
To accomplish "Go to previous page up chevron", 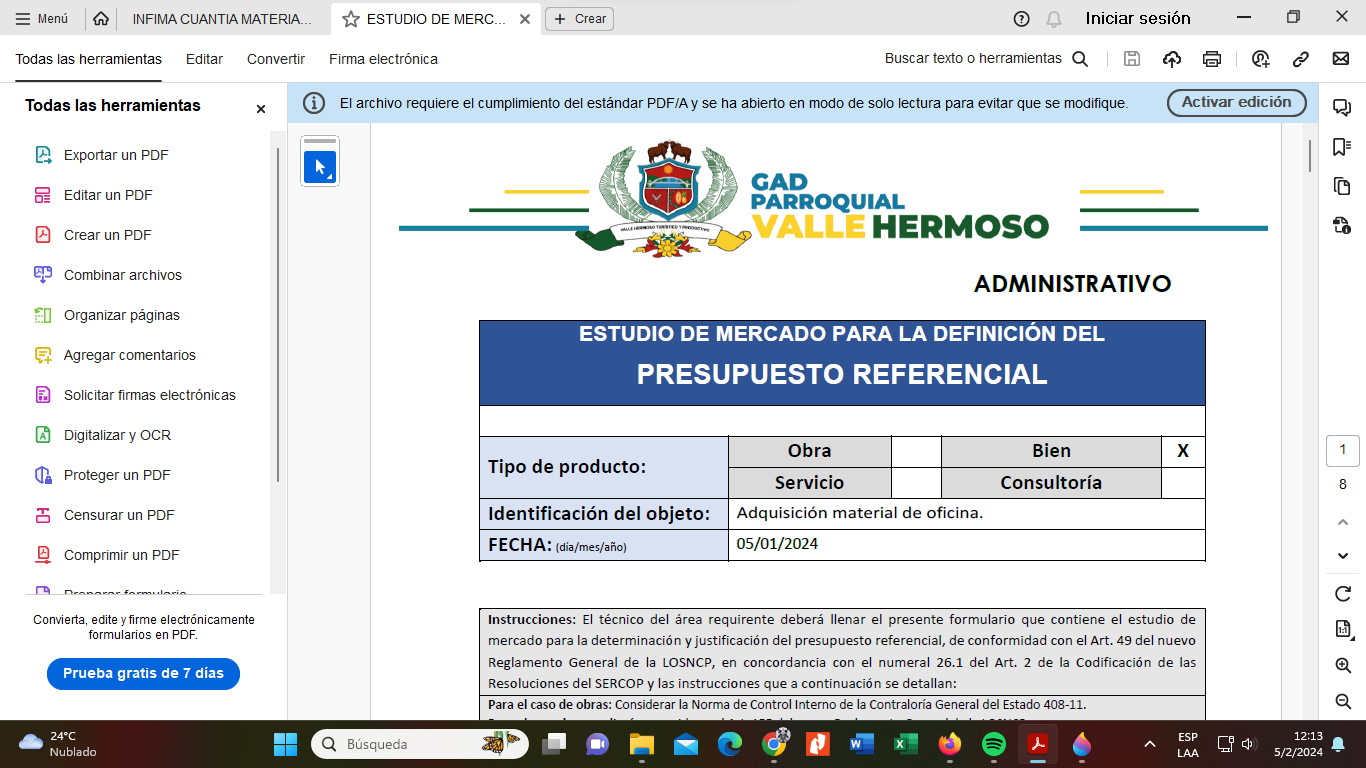I will 1343,522.
